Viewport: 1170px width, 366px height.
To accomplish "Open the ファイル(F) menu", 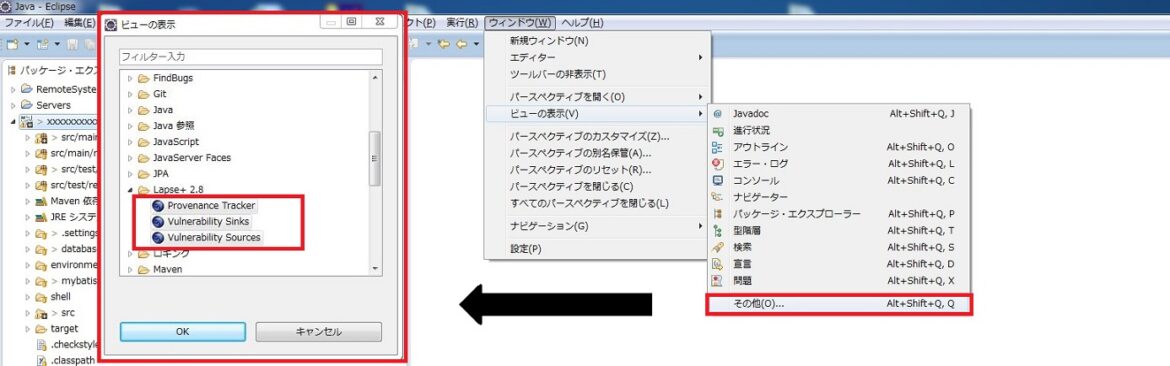I will click(29, 22).
